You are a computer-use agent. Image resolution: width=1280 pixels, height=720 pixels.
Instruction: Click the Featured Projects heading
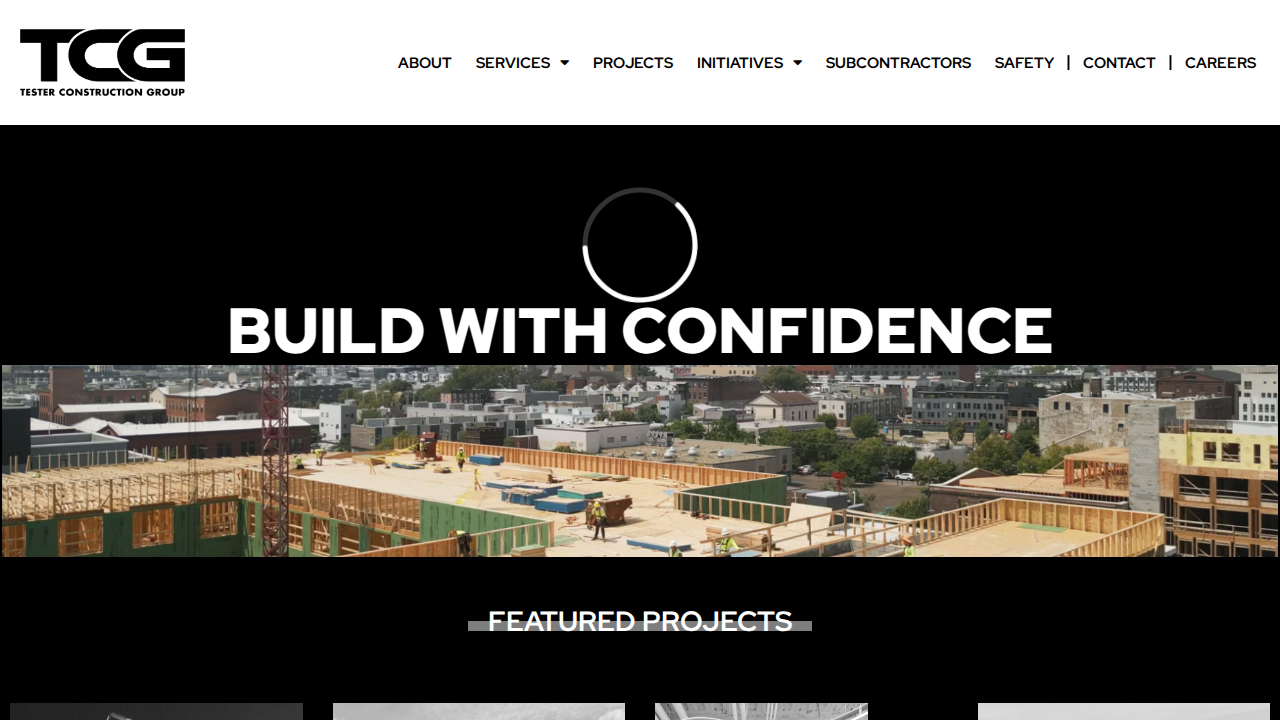[x=640, y=621]
